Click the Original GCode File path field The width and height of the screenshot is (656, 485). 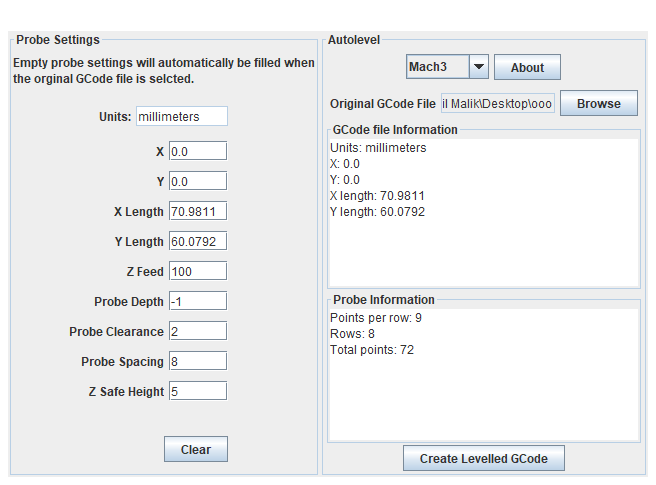click(x=497, y=104)
